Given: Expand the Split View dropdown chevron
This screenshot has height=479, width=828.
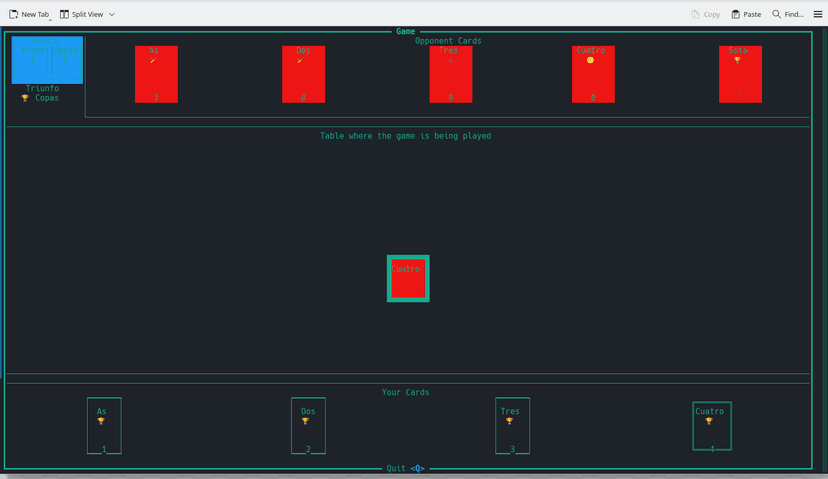Looking at the screenshot, I should click(112, 15).
